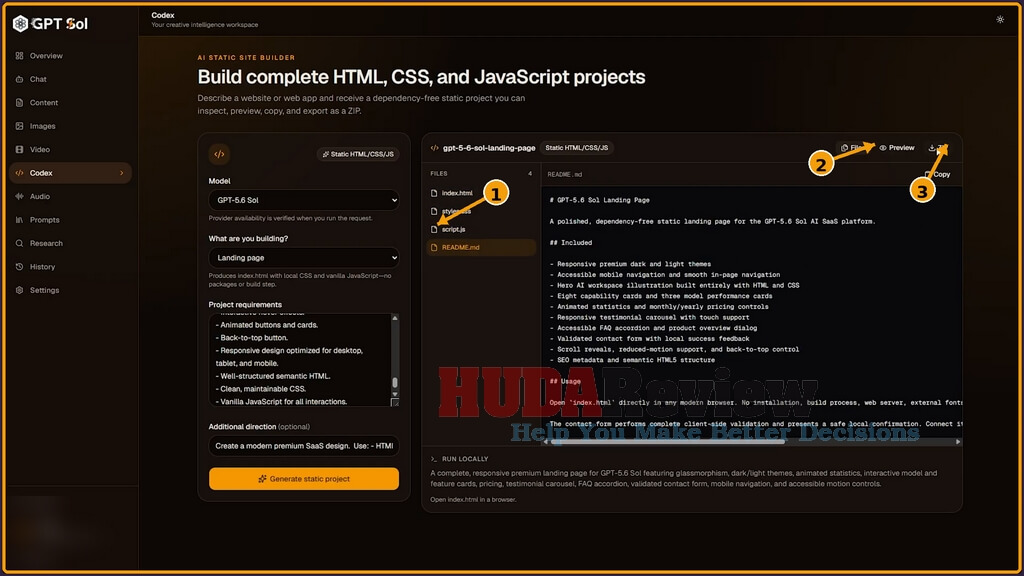The width and height of the screenshot is (1024, 576).
Task: Open the Model dropdown showing GPT-5.6 Sol
Action: pyautogui.click(x=304, y=200)
